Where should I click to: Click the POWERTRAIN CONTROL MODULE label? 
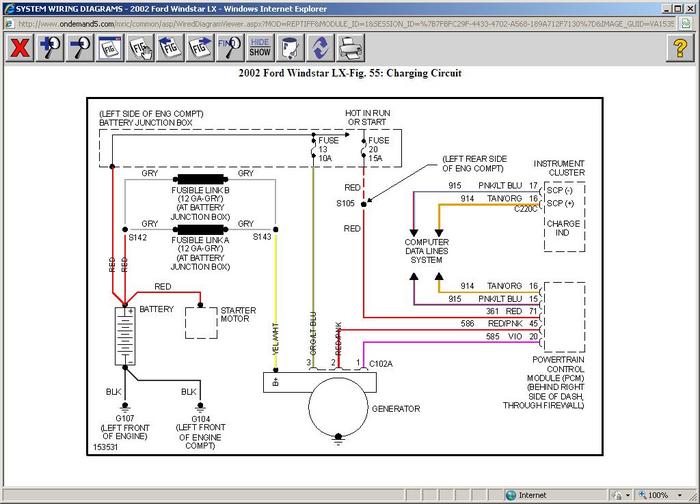point(556,369)
